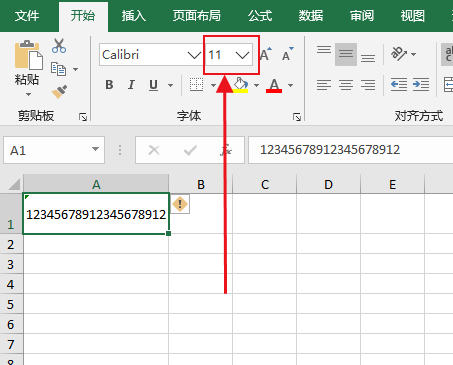Screen dimensions: 453x365
Task: Align text left
Action: pos(324,85)
